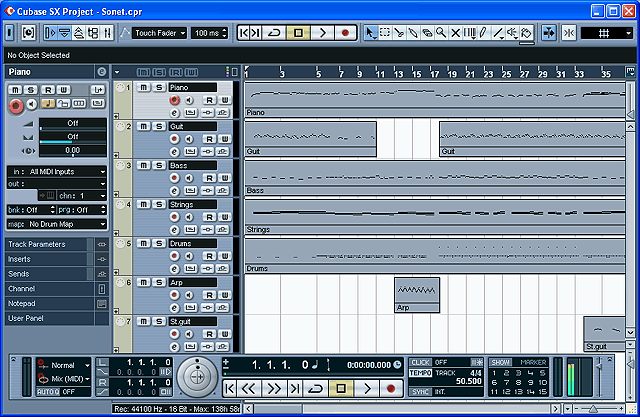Open the channel chn: 1 dropdown
The height and width of the screenshot is (417, 640).
82,196
